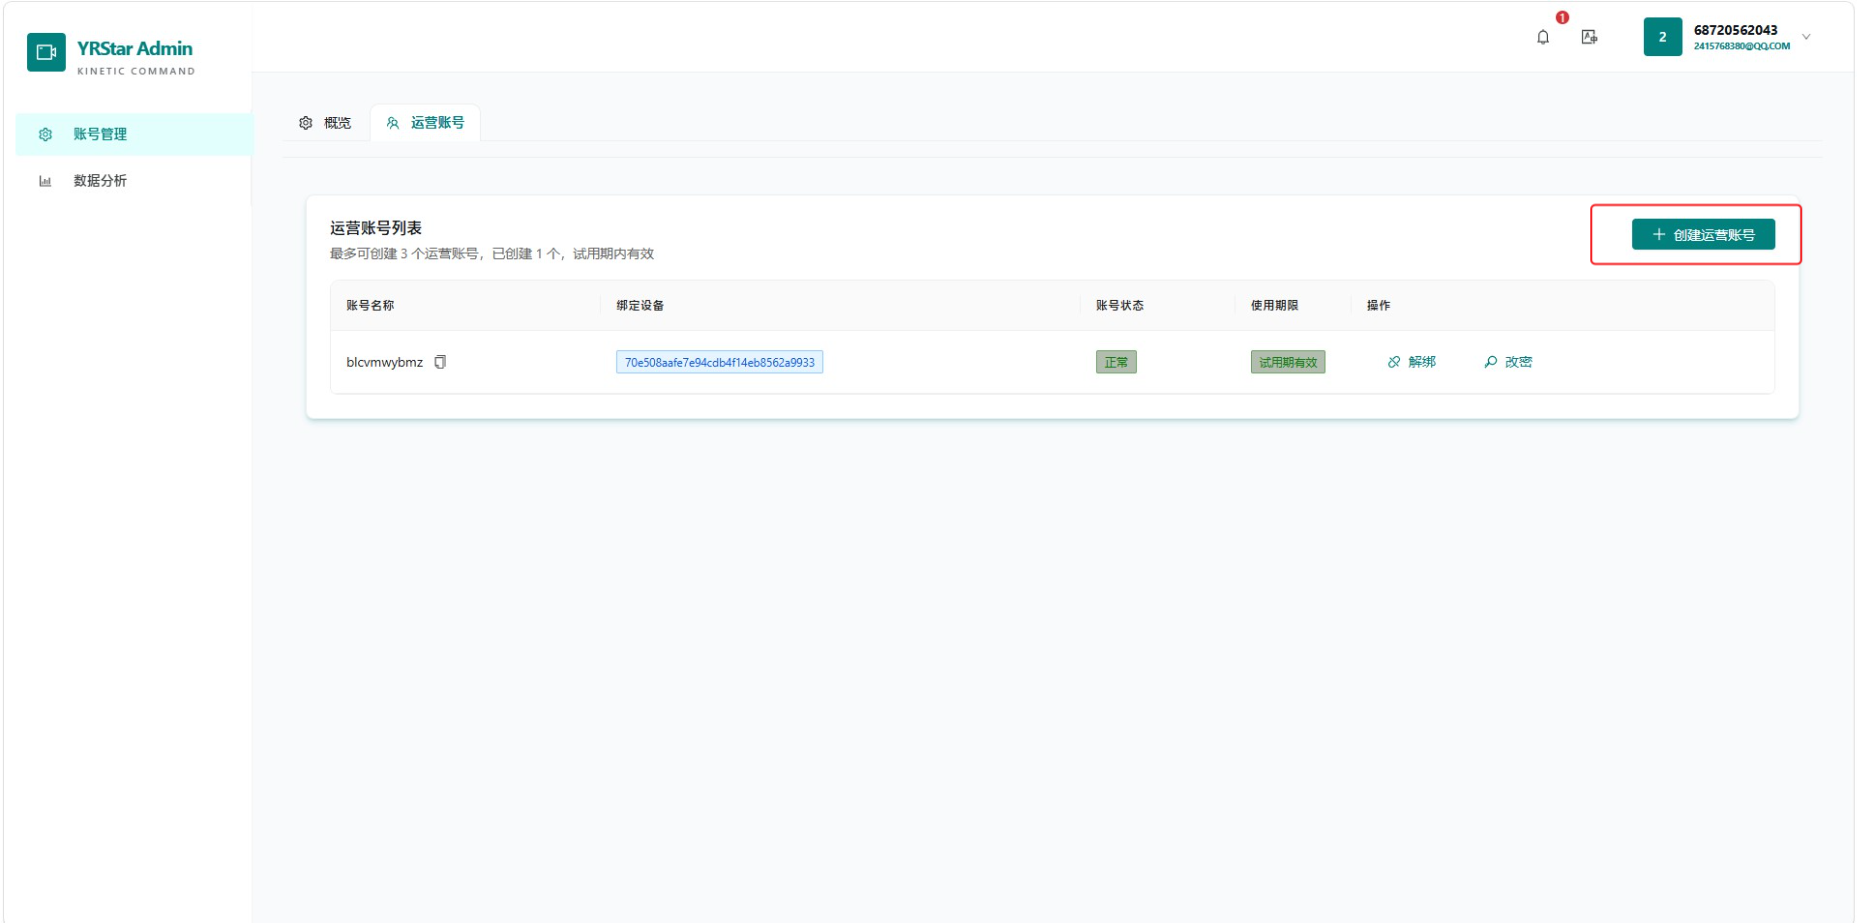This screenshot has height=923, width=1857.
Task: Click 改密 to change the password
Action: 1508,362
